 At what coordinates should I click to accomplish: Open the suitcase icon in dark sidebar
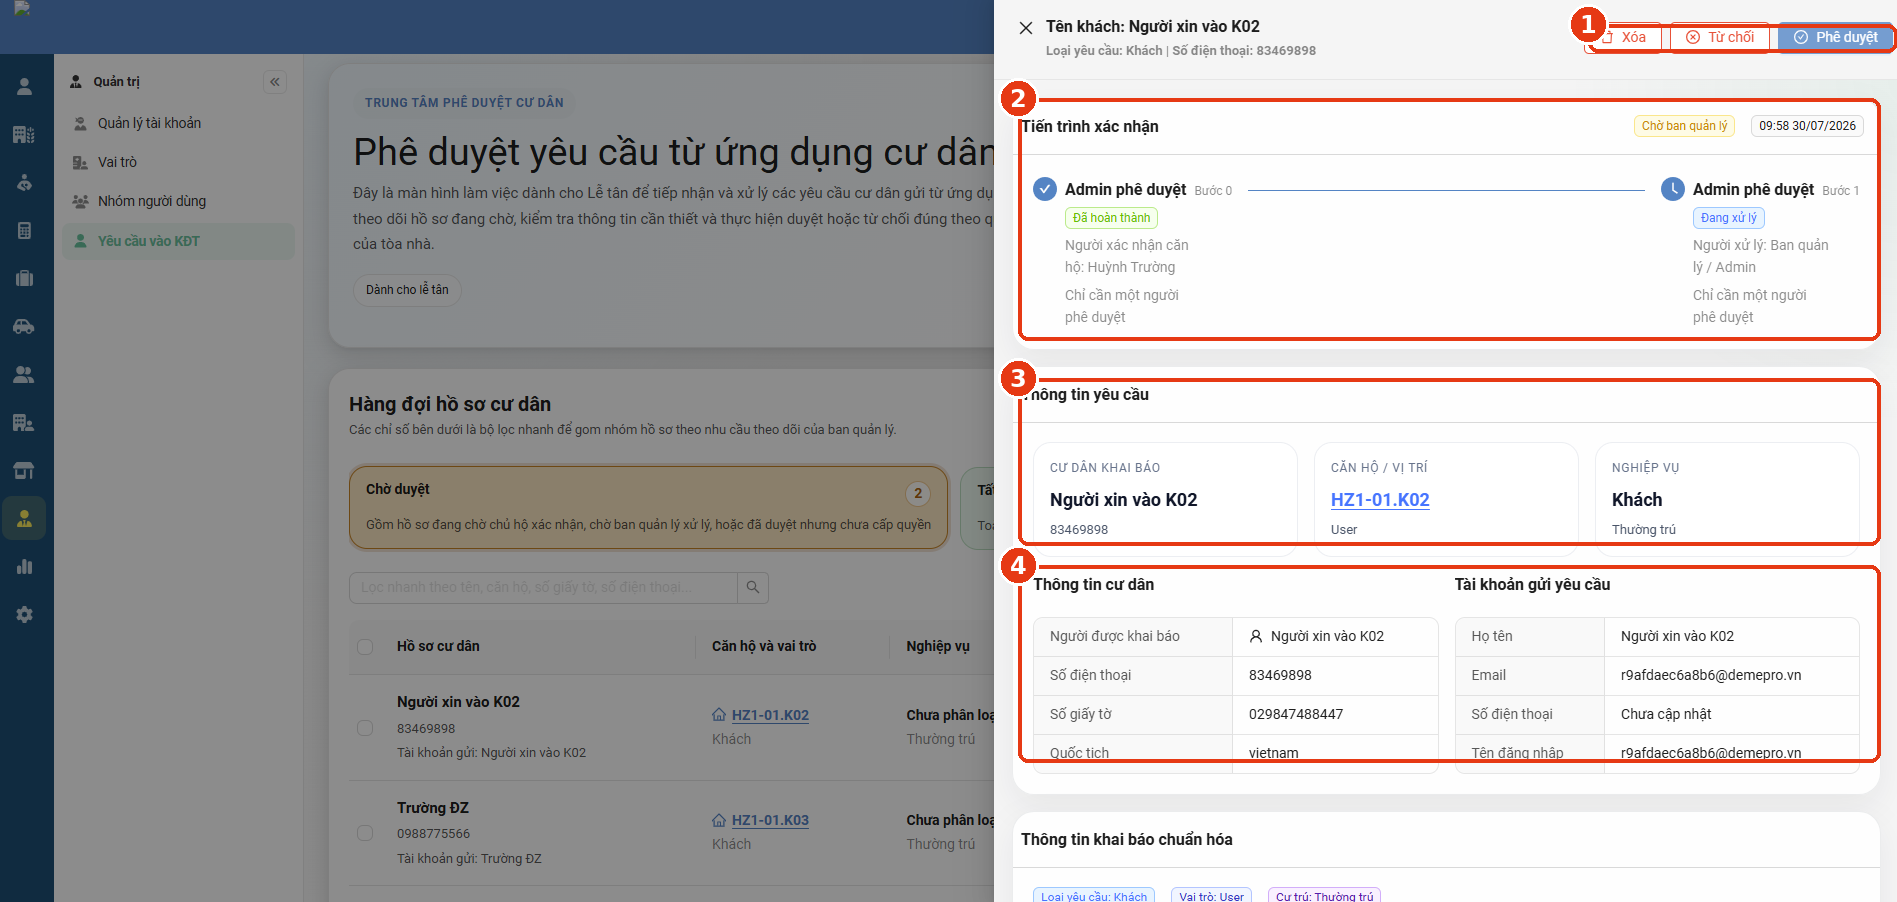point(24,279)
